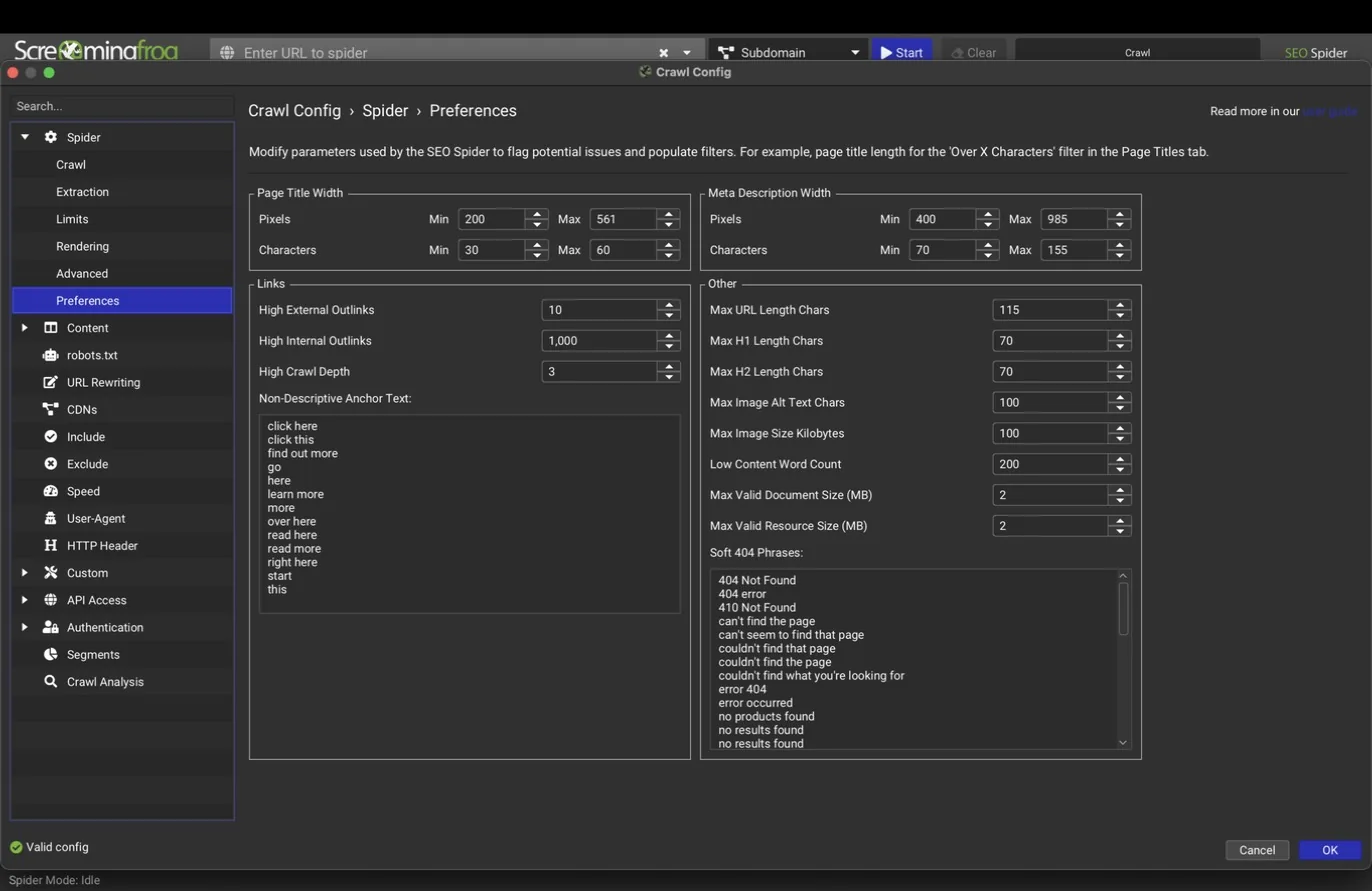Click the Crawl tab in main window
Screen dimensions: 1372x891
click(x=1137, y=53)
